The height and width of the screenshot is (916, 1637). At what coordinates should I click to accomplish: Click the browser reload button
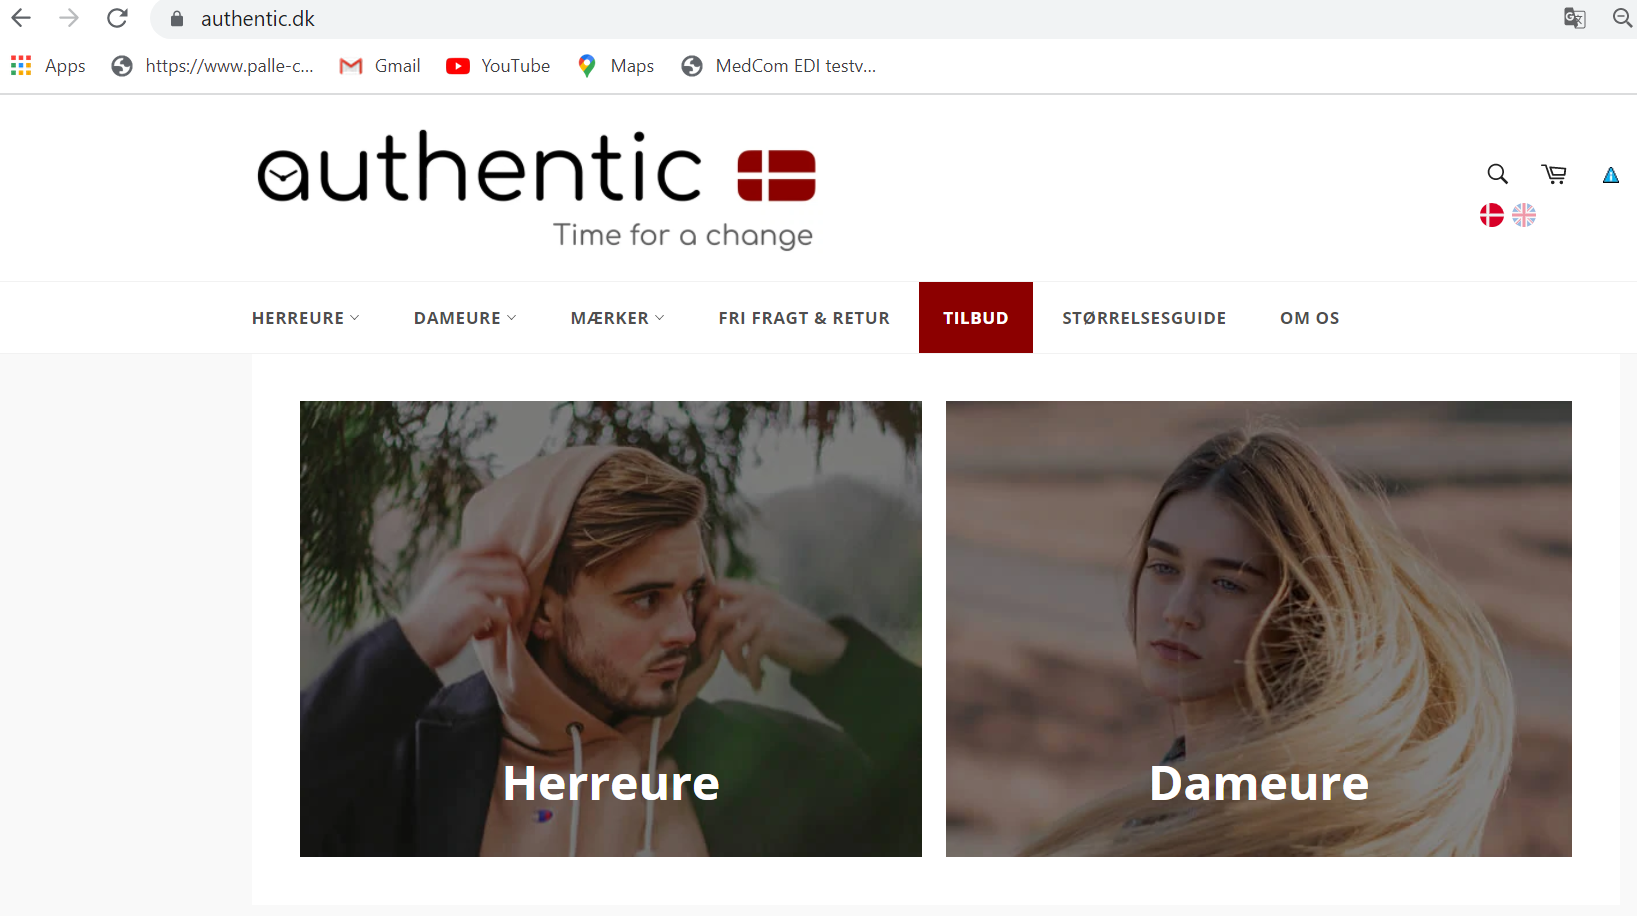pos(117,18)
